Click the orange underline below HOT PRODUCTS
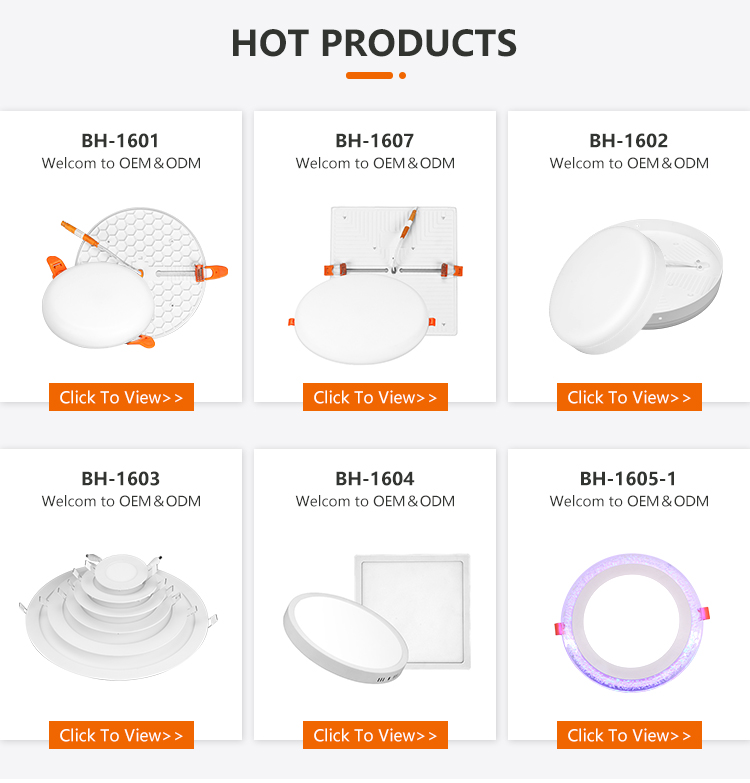The image size is (750, 783). tap(369, 75)
